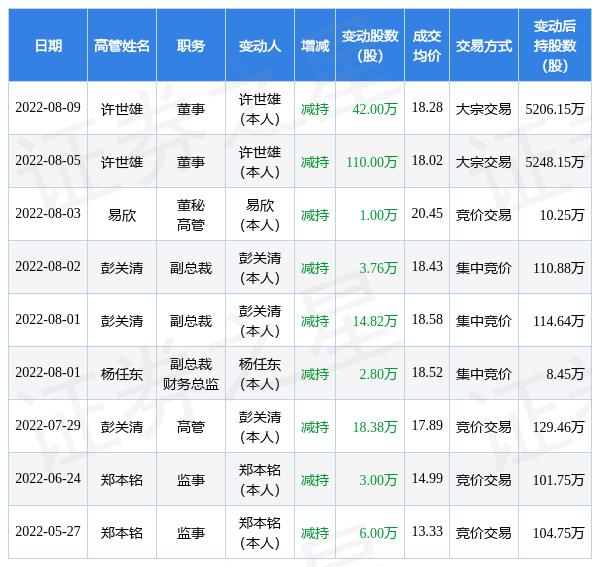Select the 变动后持股数(股) header
Screen dimensions: 592x567
555,46
